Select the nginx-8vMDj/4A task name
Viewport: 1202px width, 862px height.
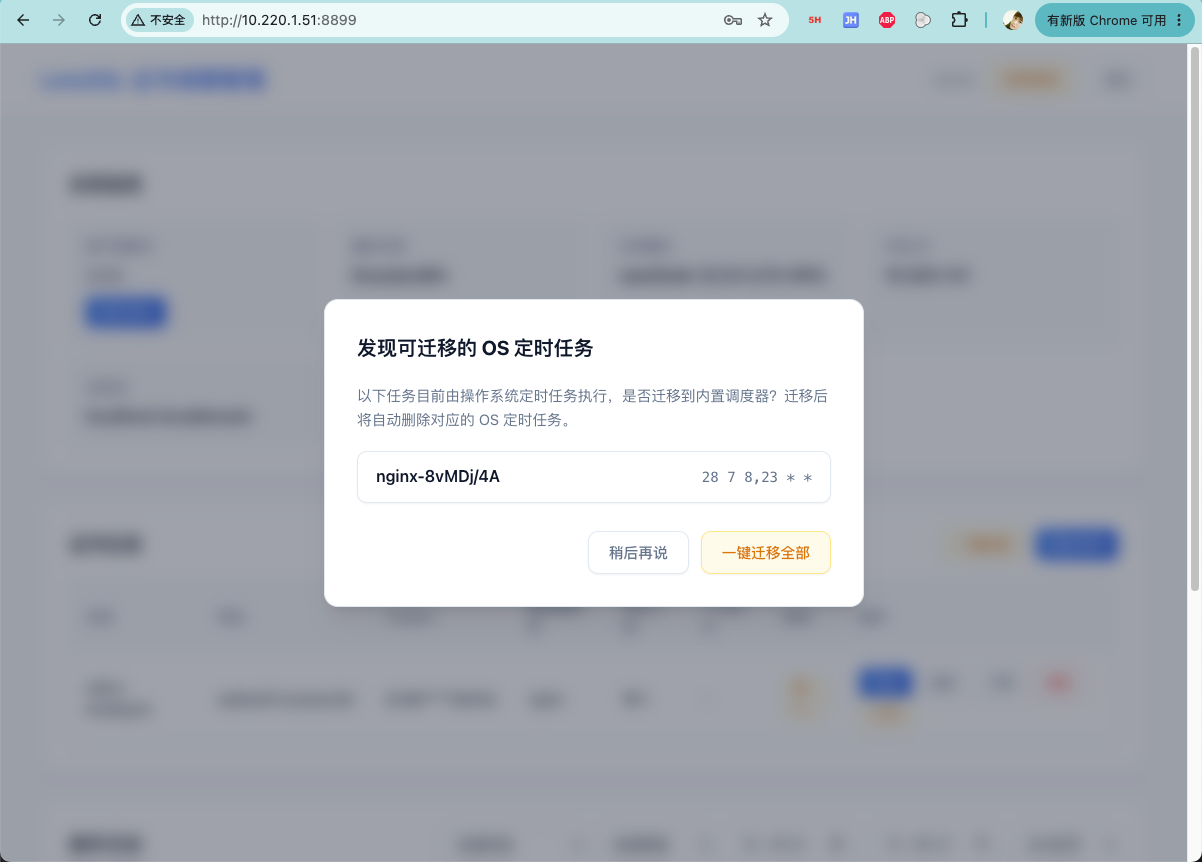438,477
